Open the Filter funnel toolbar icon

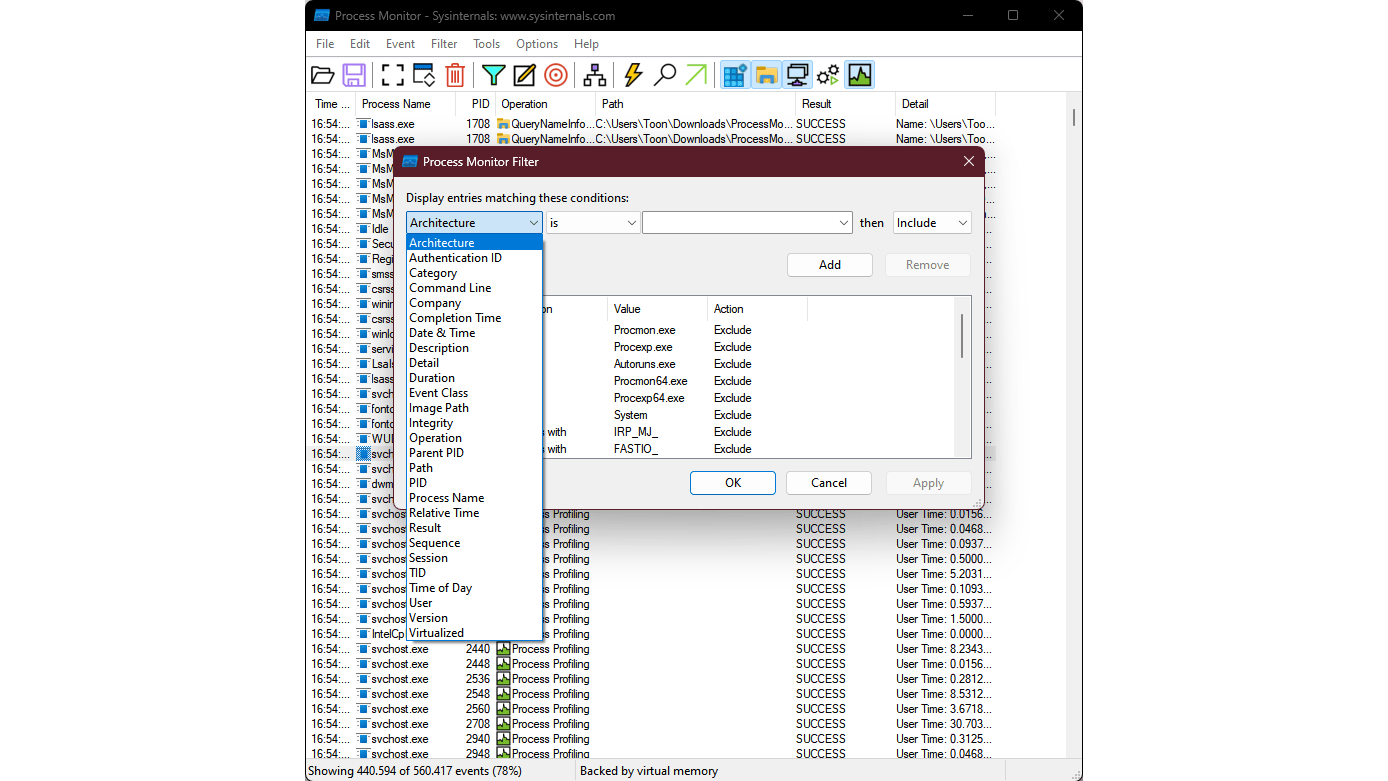click(x=493, y=75)
